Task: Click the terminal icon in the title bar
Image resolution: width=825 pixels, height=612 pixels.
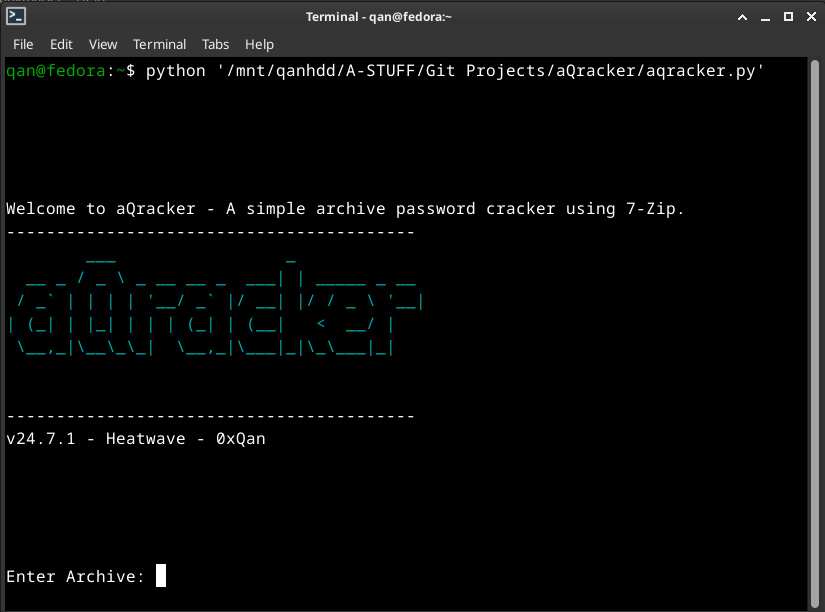Action: 16,17
